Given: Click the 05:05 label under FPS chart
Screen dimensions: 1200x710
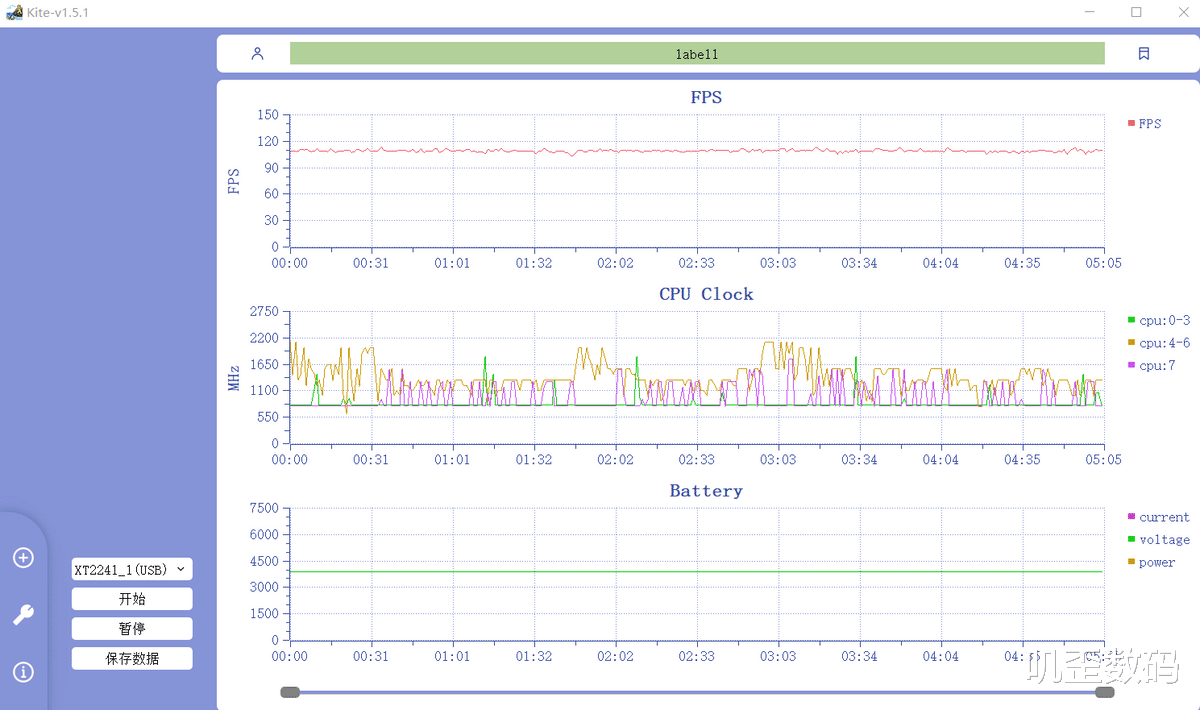Looking at the screenshot, I should pyautogui.click(x=1104, y=263).
